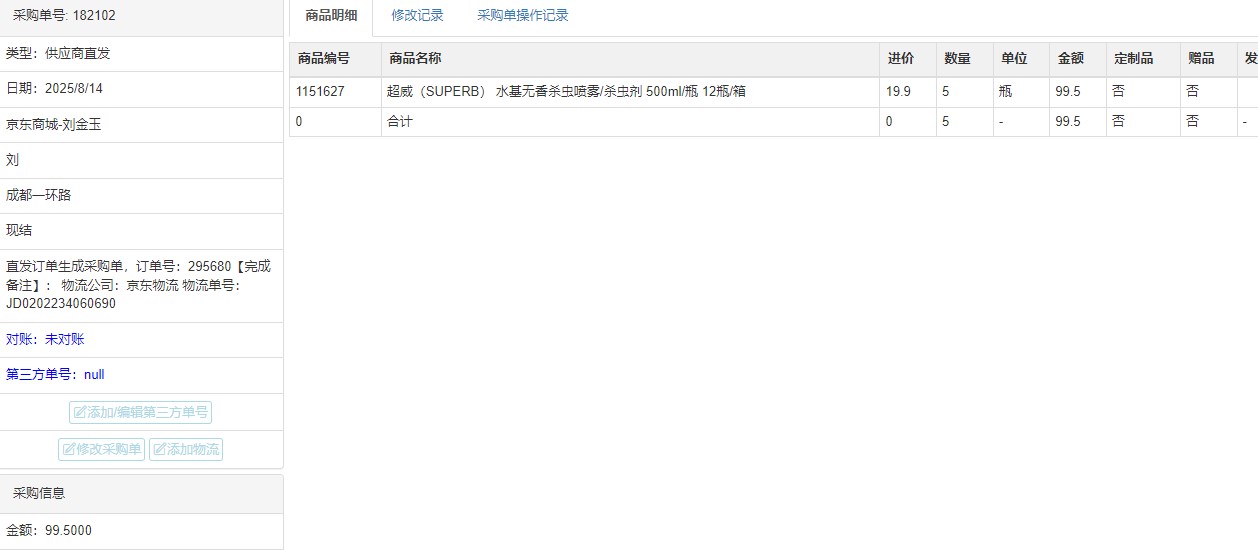Viewport: 1258px width, 550px height.
Task: Select the 商品编号 column header
Action: click(x=335, y=59)
